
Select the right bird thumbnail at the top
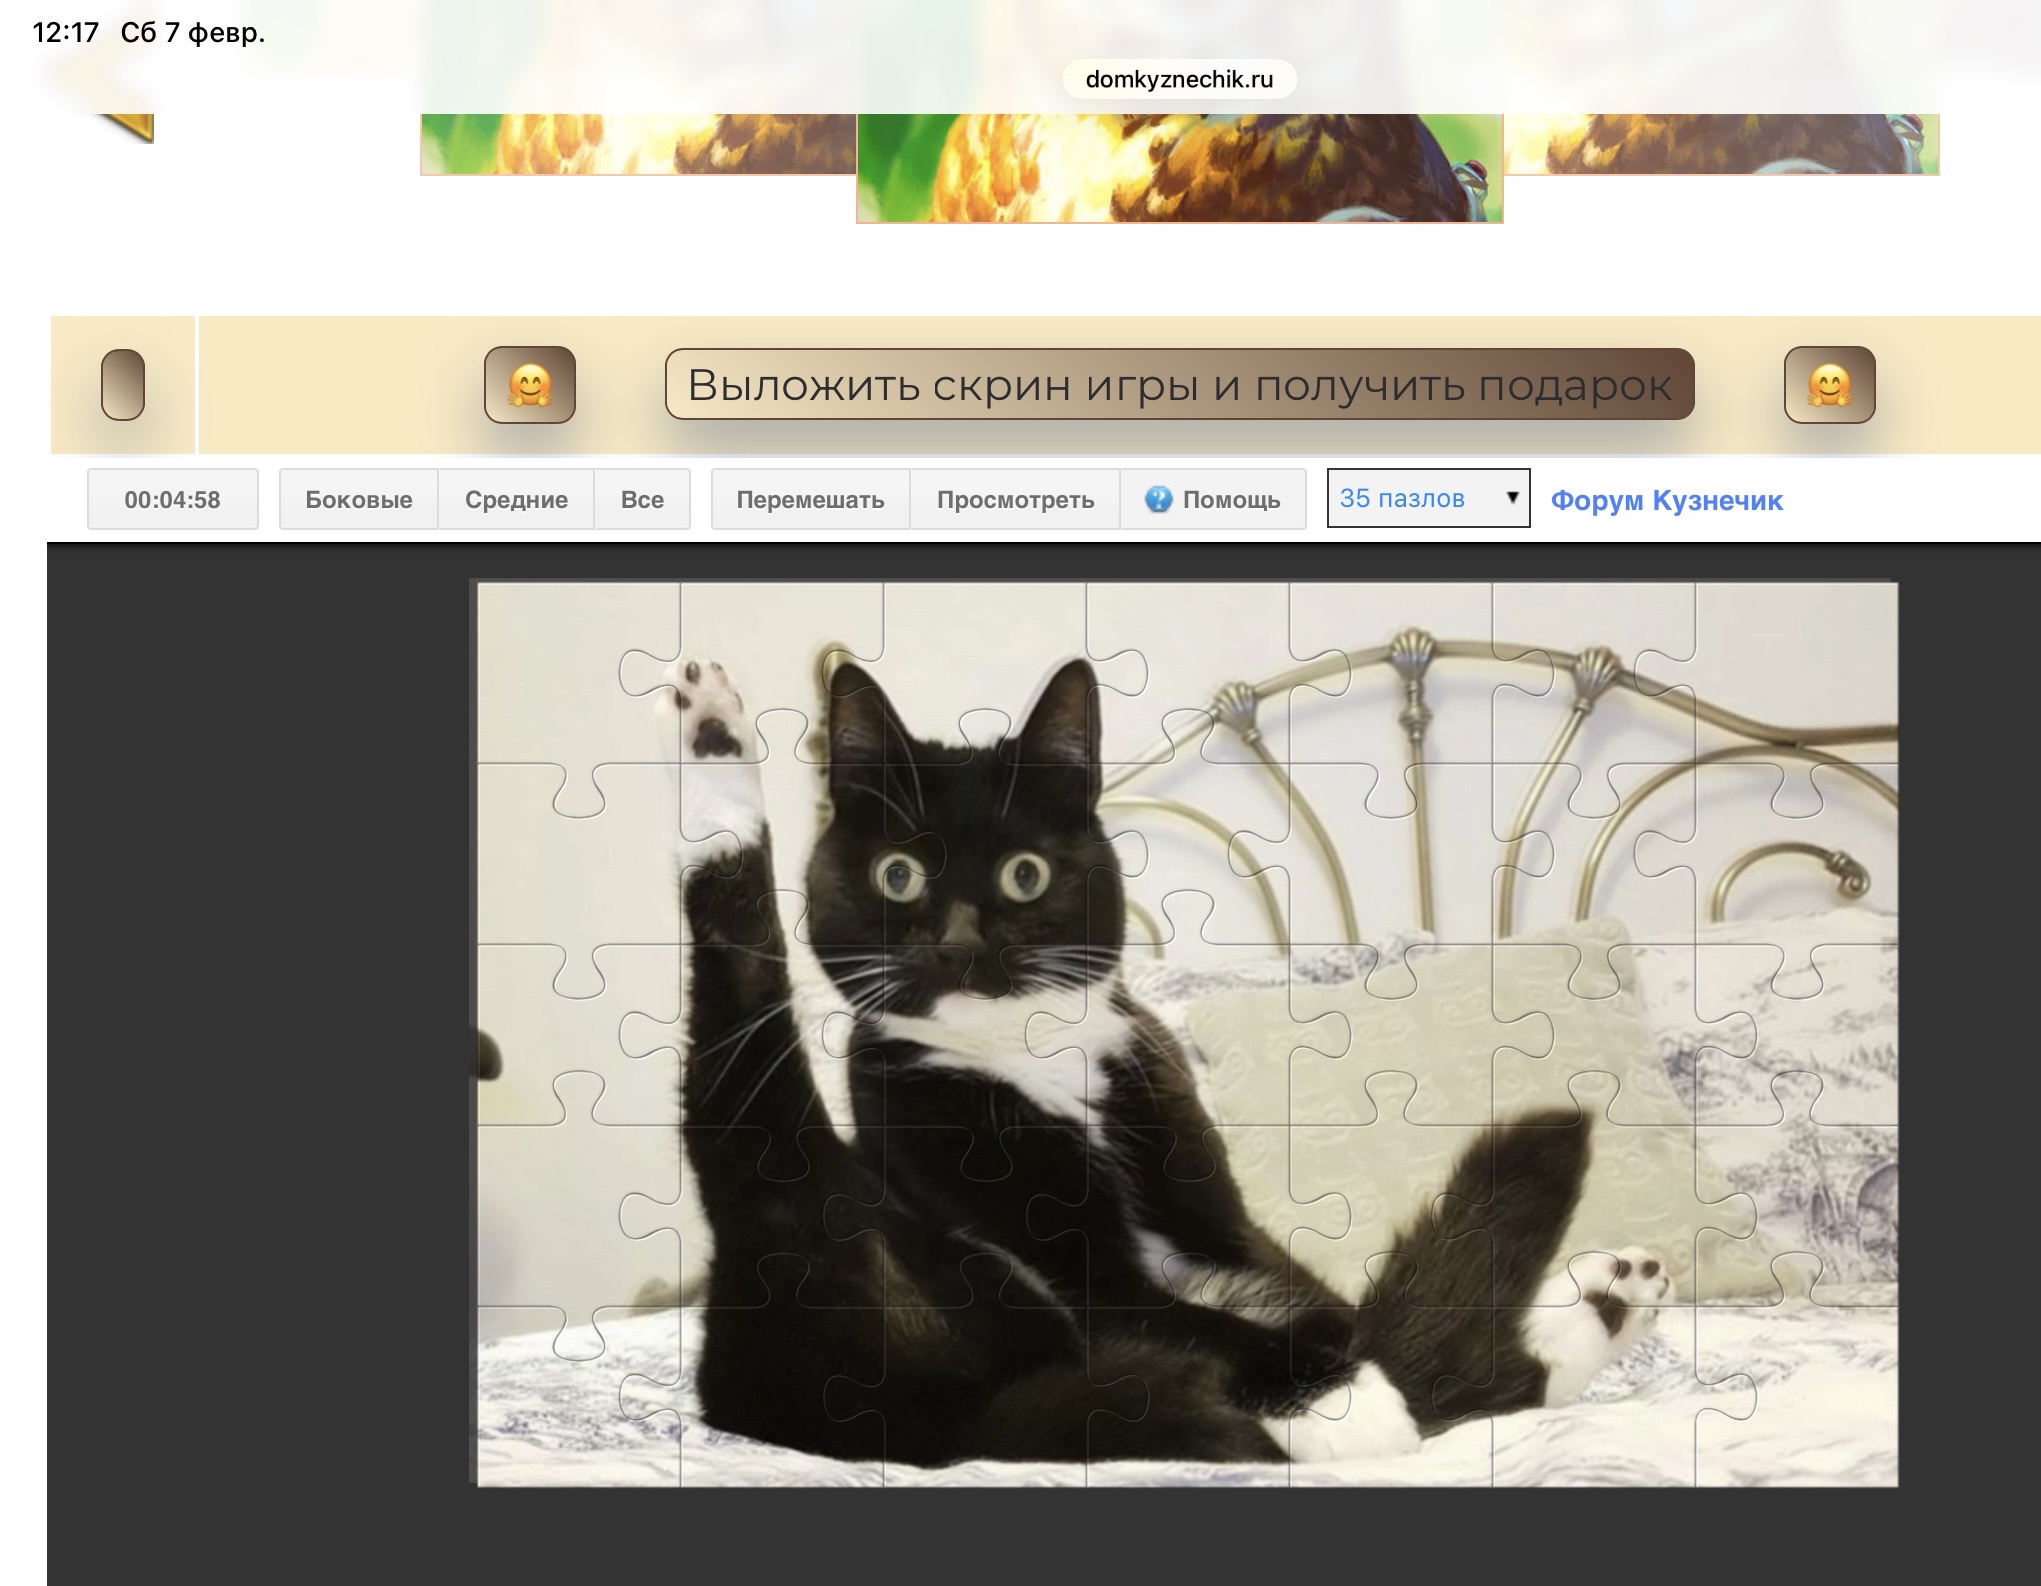(1720, 144)
